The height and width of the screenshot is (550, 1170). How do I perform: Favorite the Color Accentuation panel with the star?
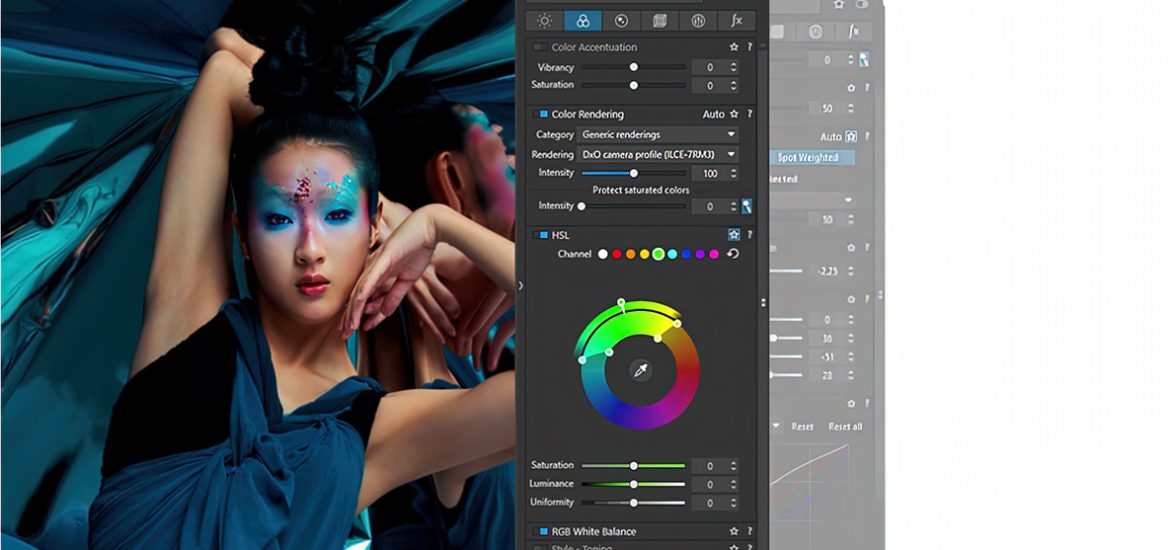coord(734,47)
